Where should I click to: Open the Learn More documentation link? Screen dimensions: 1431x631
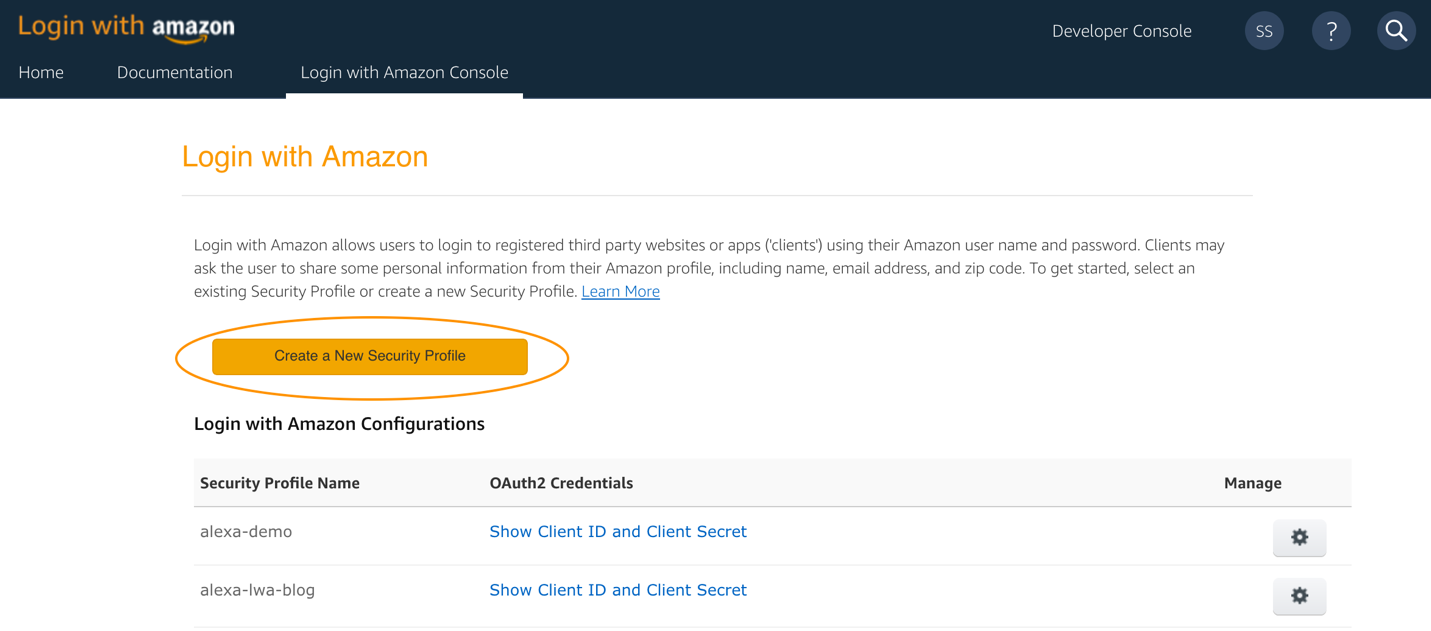[620, 291]
